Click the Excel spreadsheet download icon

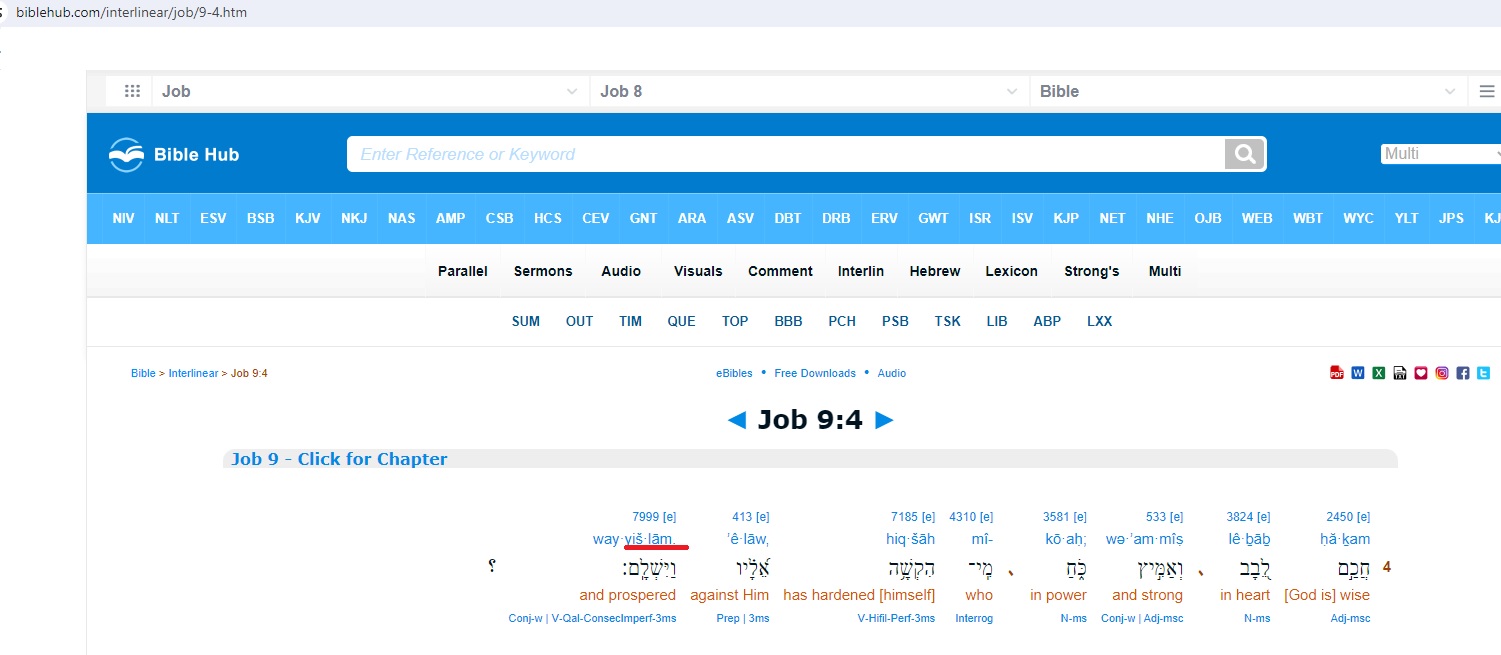1379,373
